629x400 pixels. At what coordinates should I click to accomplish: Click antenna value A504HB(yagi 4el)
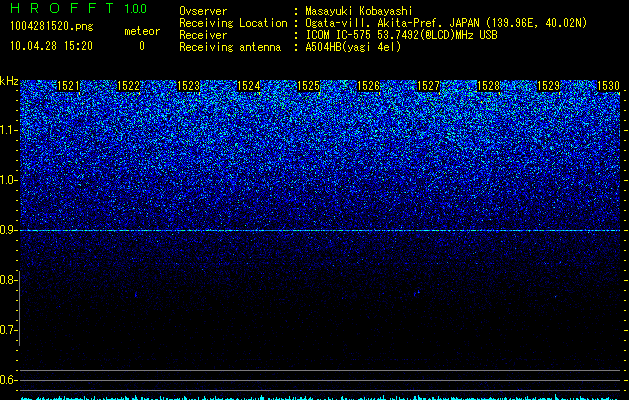353,47
